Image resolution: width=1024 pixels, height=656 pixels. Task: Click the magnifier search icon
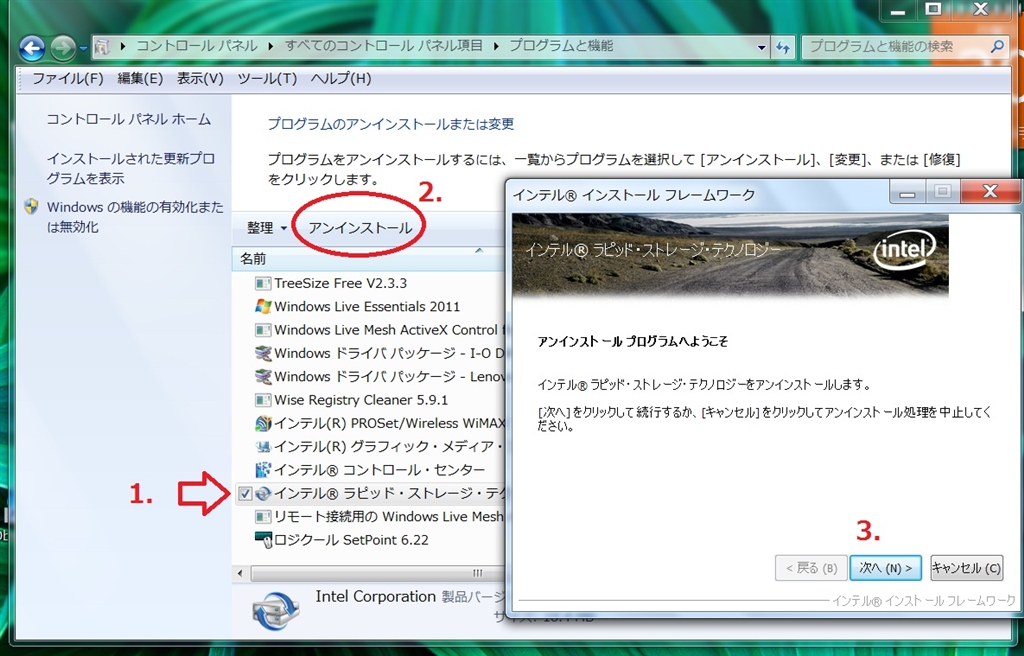tap(997, 46)
